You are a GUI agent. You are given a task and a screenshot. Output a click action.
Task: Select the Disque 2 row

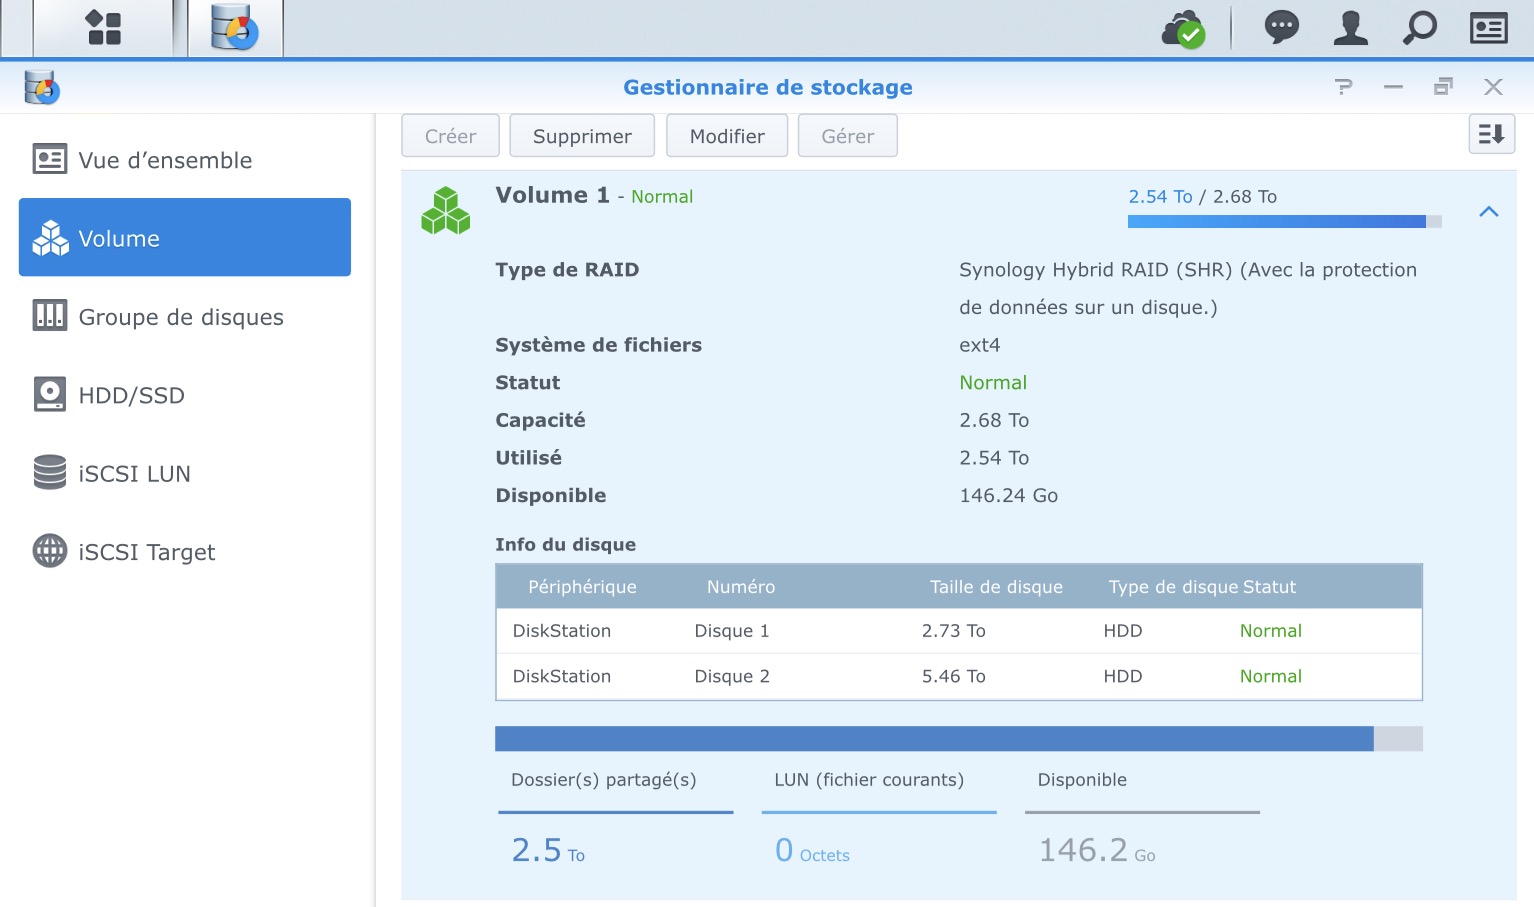959,676
